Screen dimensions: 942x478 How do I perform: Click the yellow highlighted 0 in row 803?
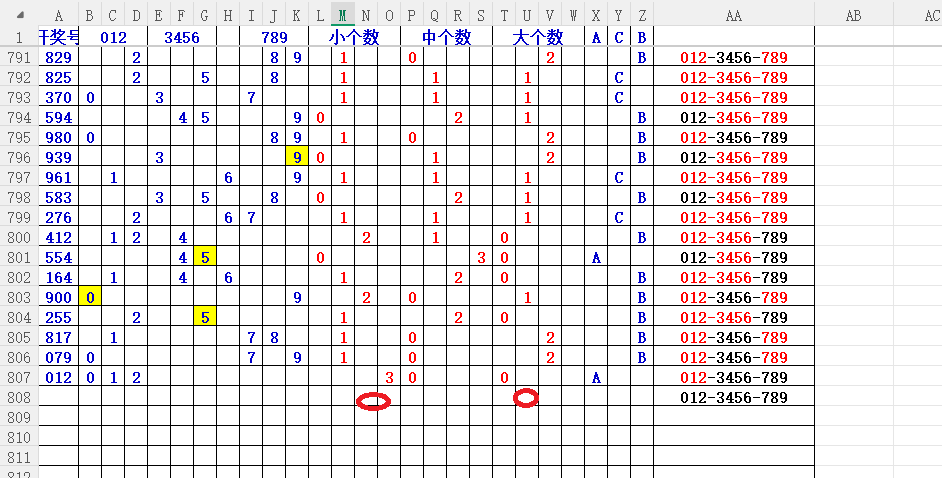(x=90, y=298)
